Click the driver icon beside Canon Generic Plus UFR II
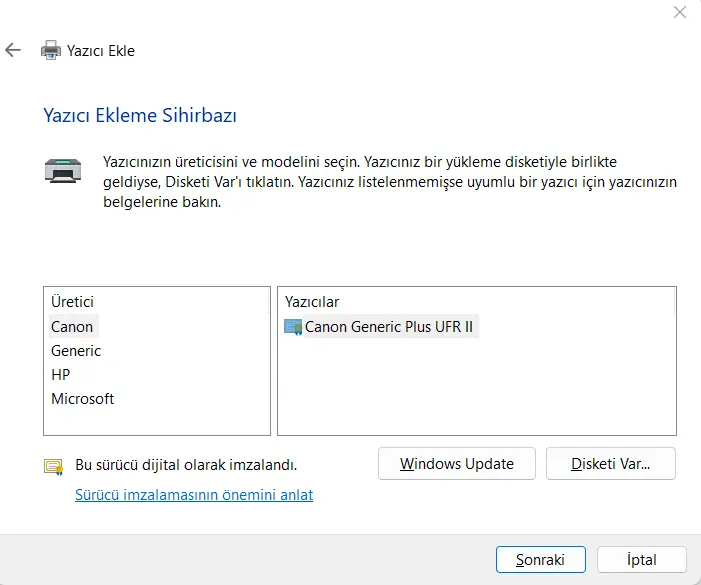This screenshot has height=585, width=701. [x=293, y=327]
